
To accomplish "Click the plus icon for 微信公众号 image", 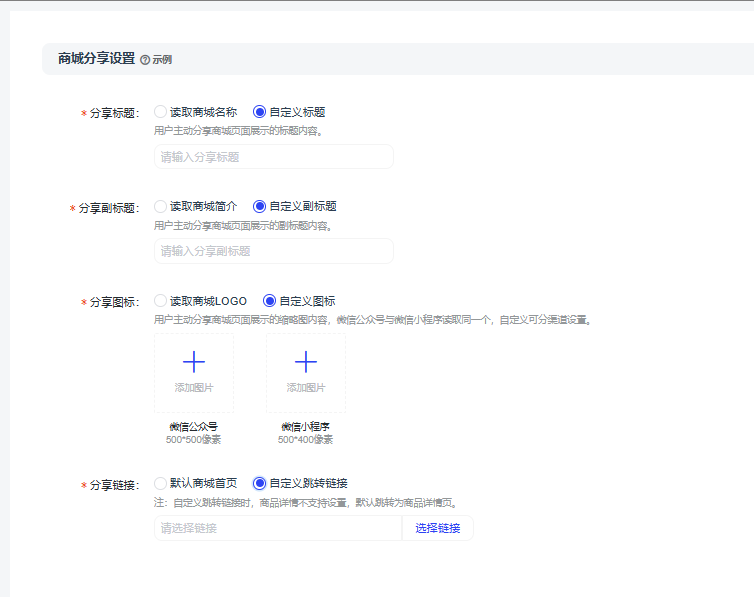I will click(194, 362).
